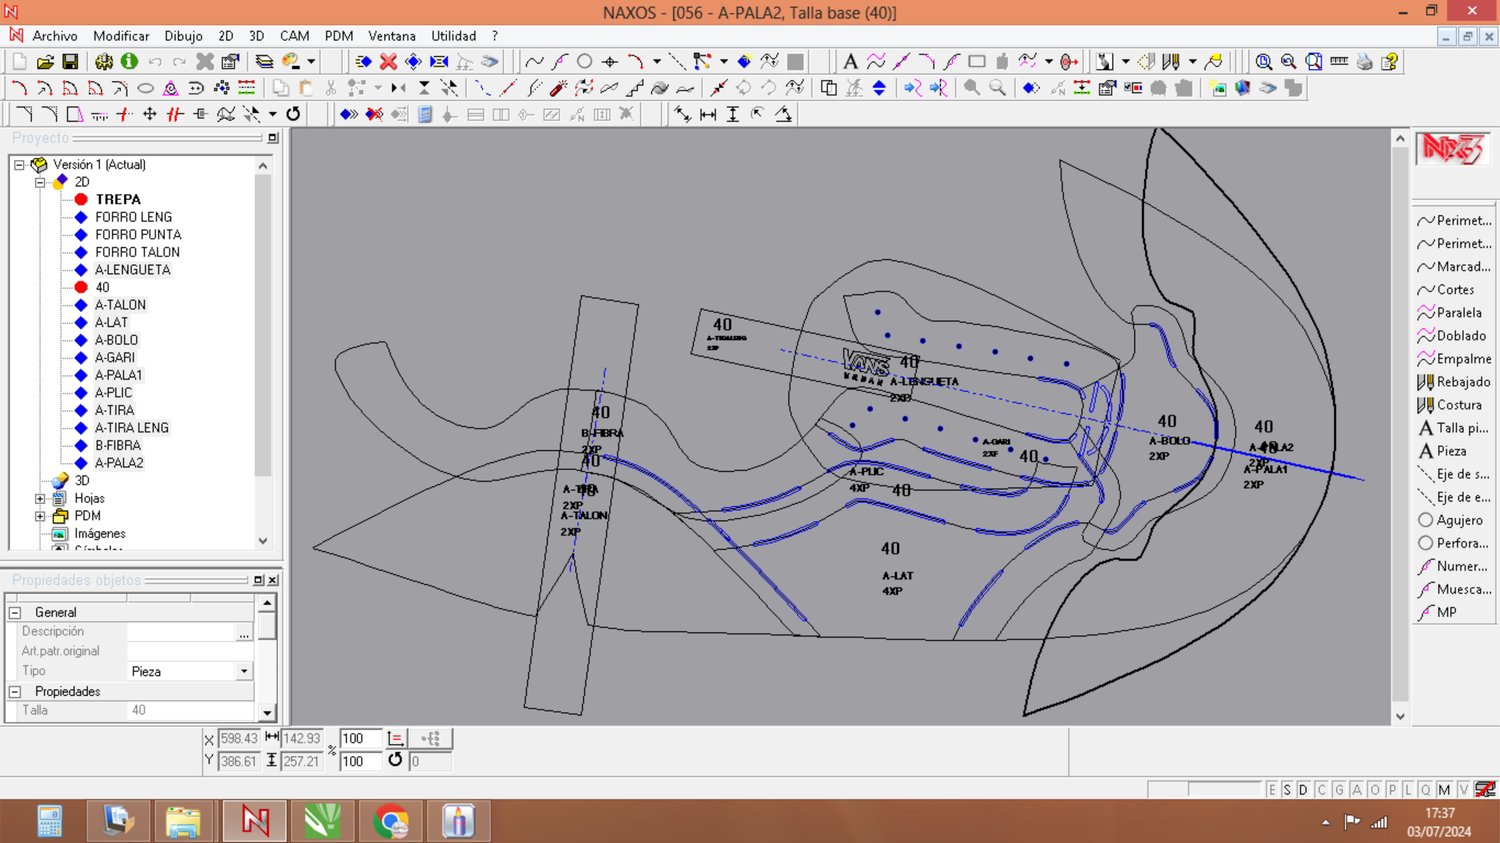This screenshot has width=1500, height=843.
Task: Open the arc tool dropdown arrow
Action: coord(657,62)
